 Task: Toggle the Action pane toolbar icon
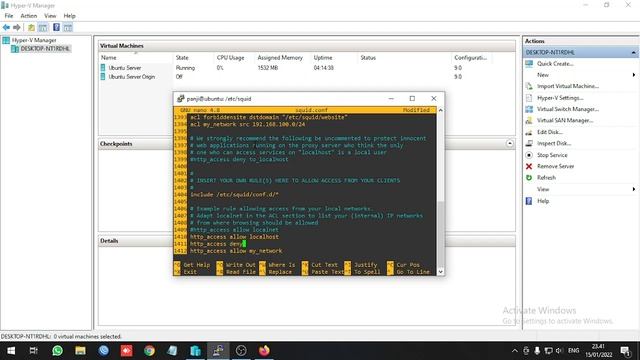tap(68, 27)
